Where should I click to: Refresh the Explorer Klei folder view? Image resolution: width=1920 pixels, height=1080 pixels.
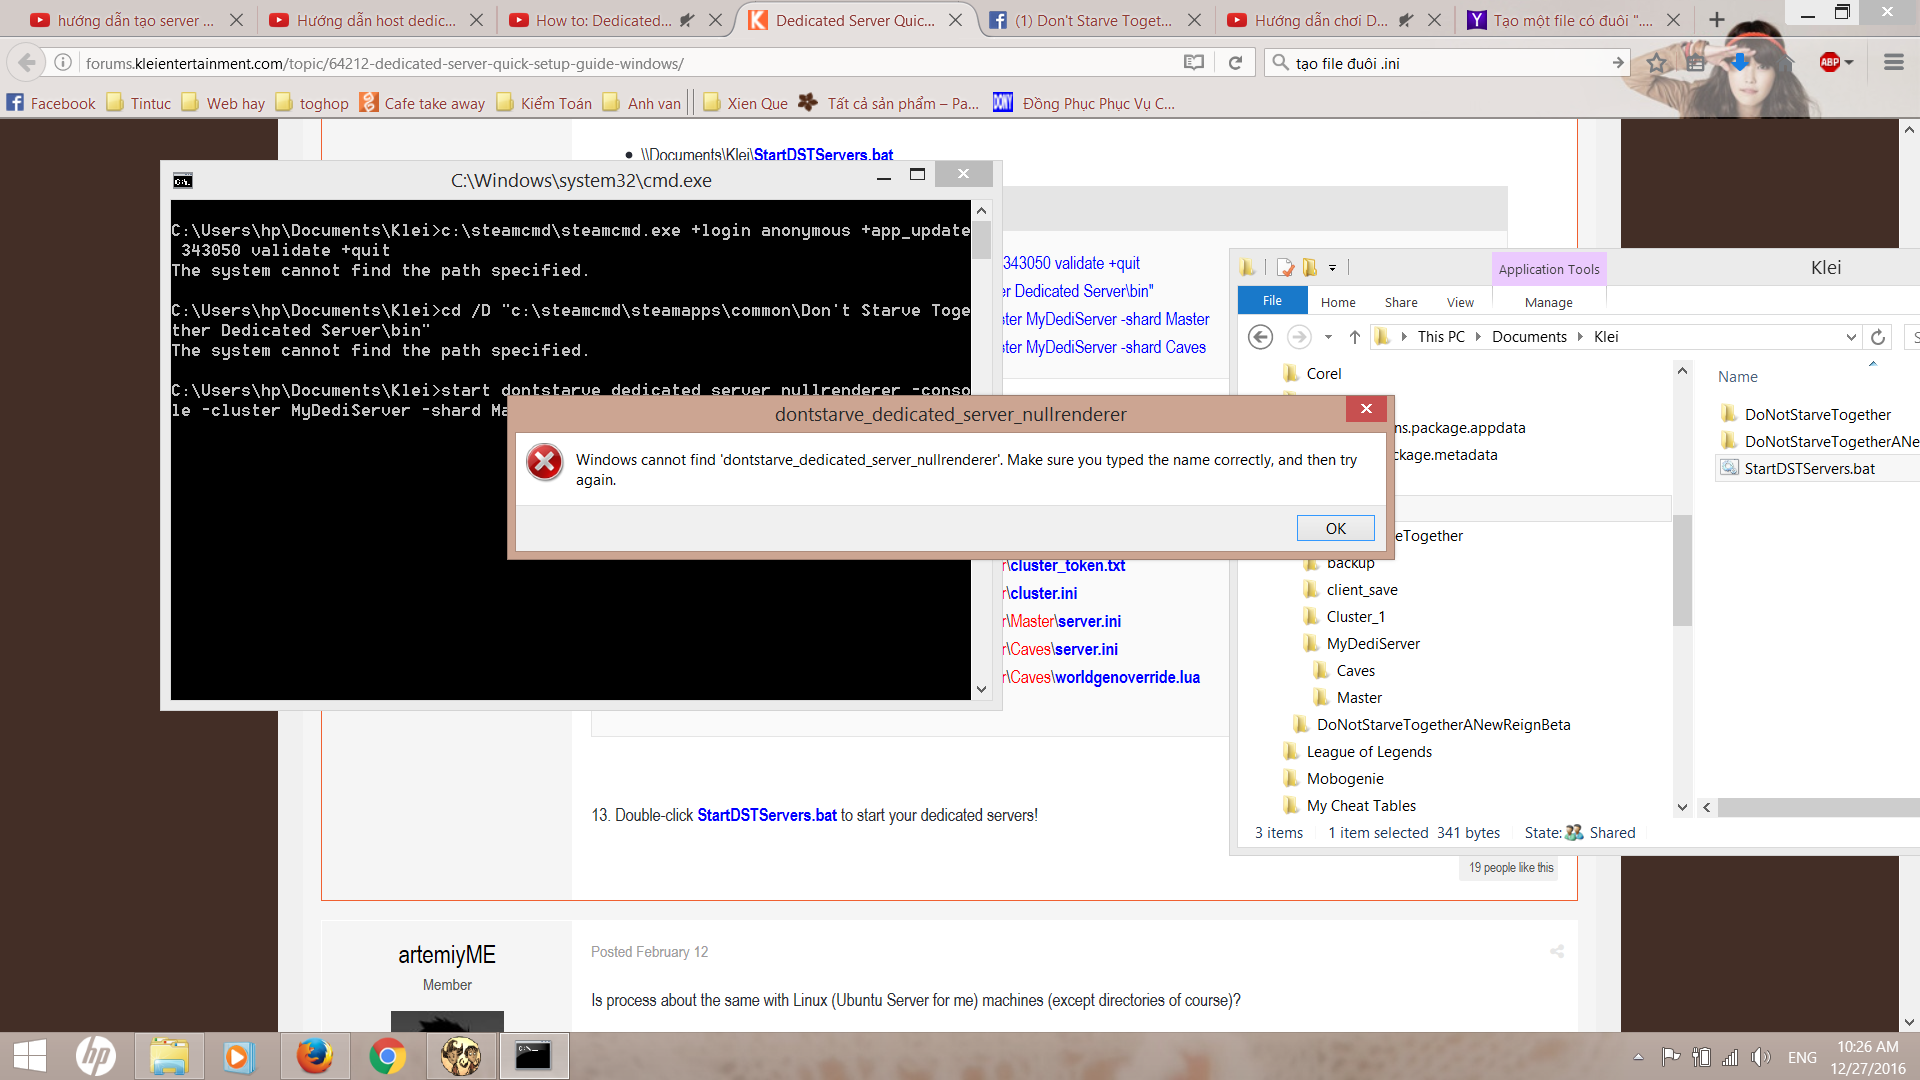click(1878, 337)
